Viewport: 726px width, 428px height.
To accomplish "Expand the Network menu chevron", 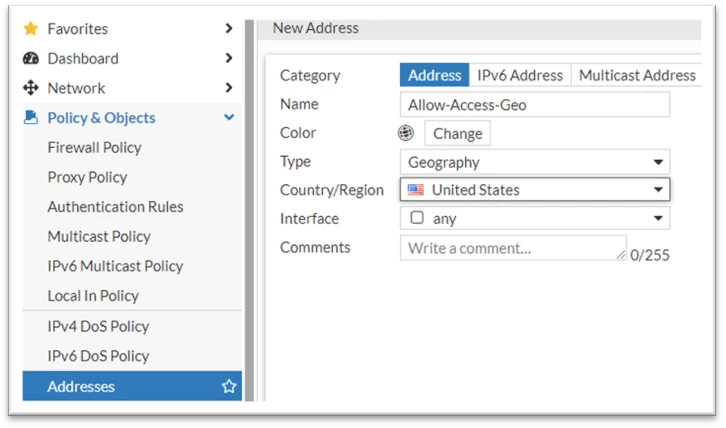I will point(229,87).
